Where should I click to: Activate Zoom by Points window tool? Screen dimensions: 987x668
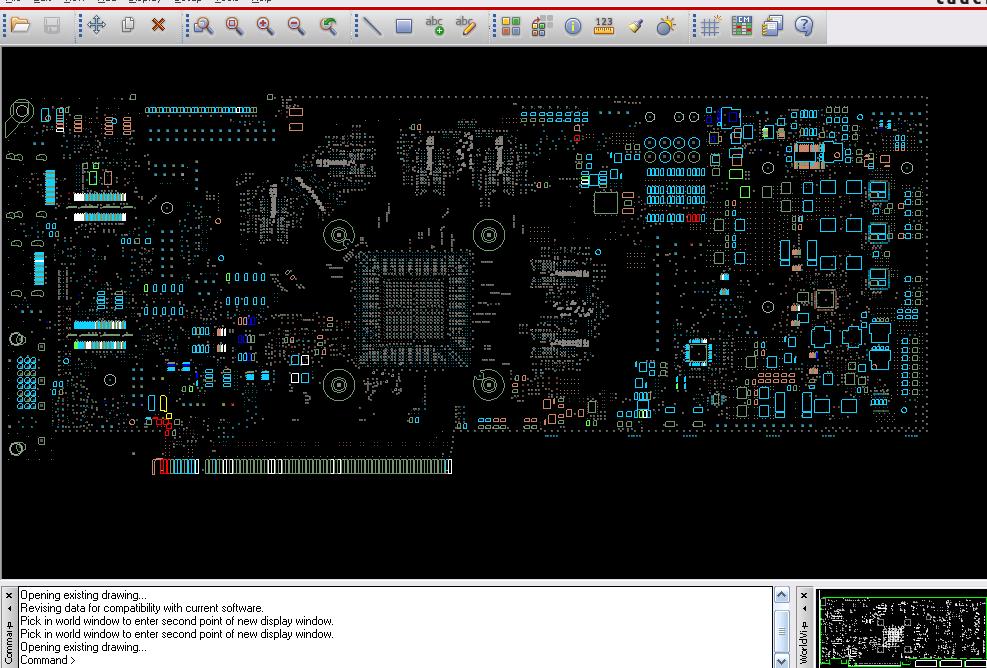(x=203, y=26)
